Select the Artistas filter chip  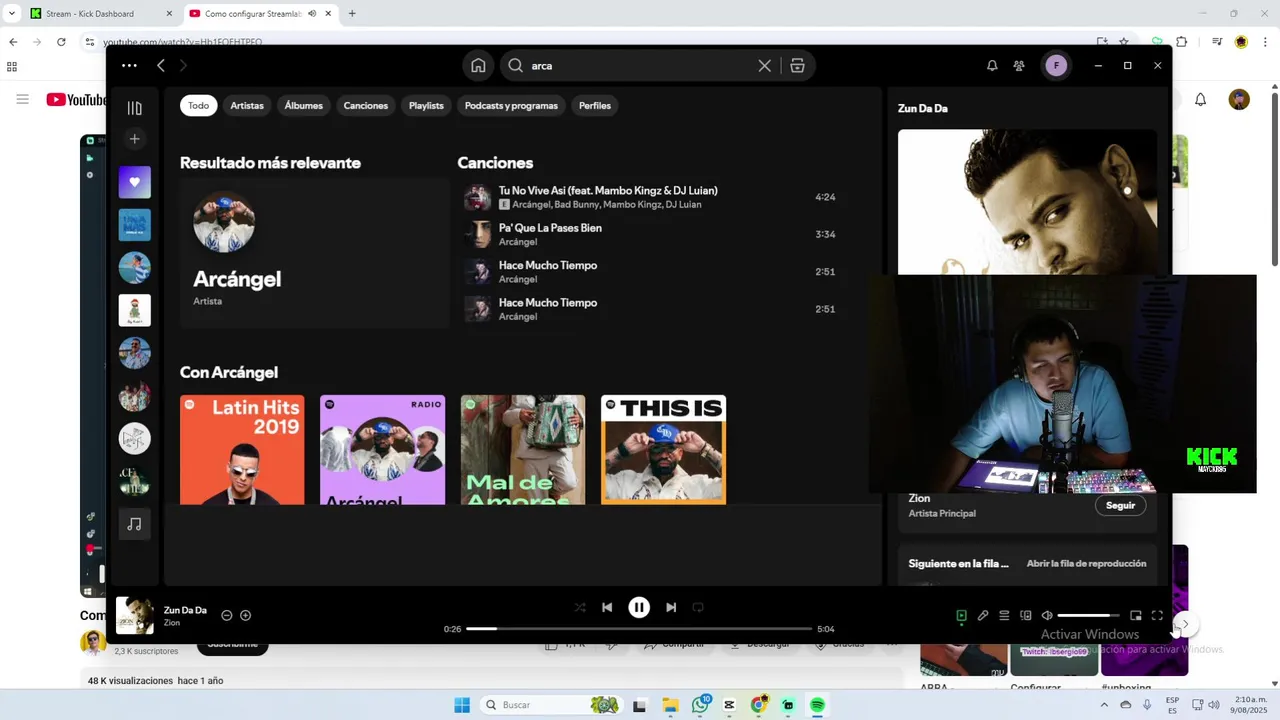click(x=247, y=106)
